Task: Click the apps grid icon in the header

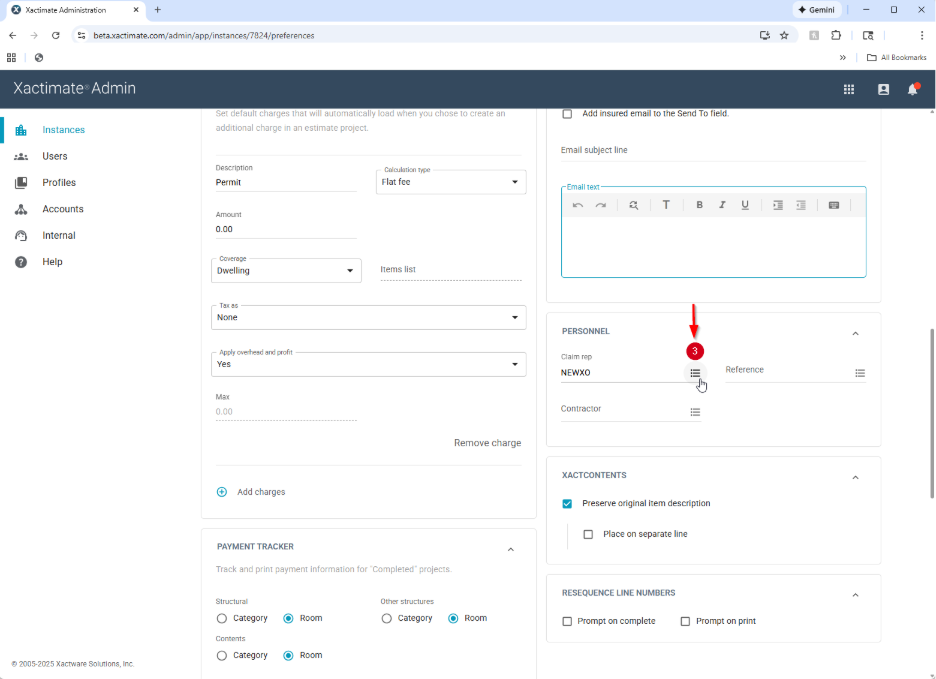Action: tap(848, 89)
